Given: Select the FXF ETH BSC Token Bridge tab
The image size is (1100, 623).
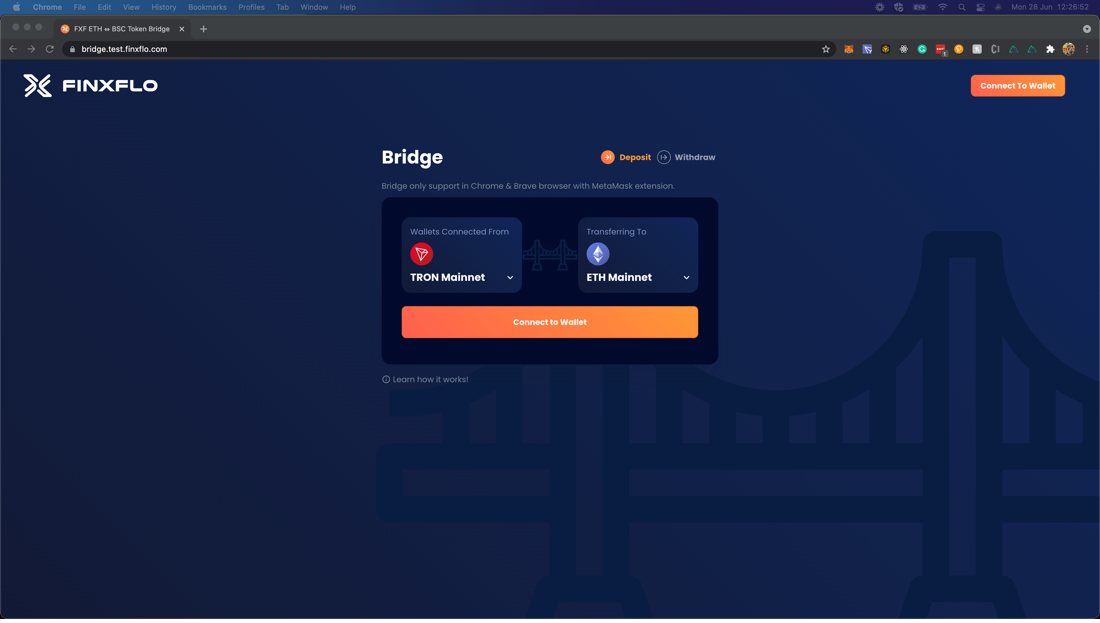Looking at the screenshot, I should (122, 29).
